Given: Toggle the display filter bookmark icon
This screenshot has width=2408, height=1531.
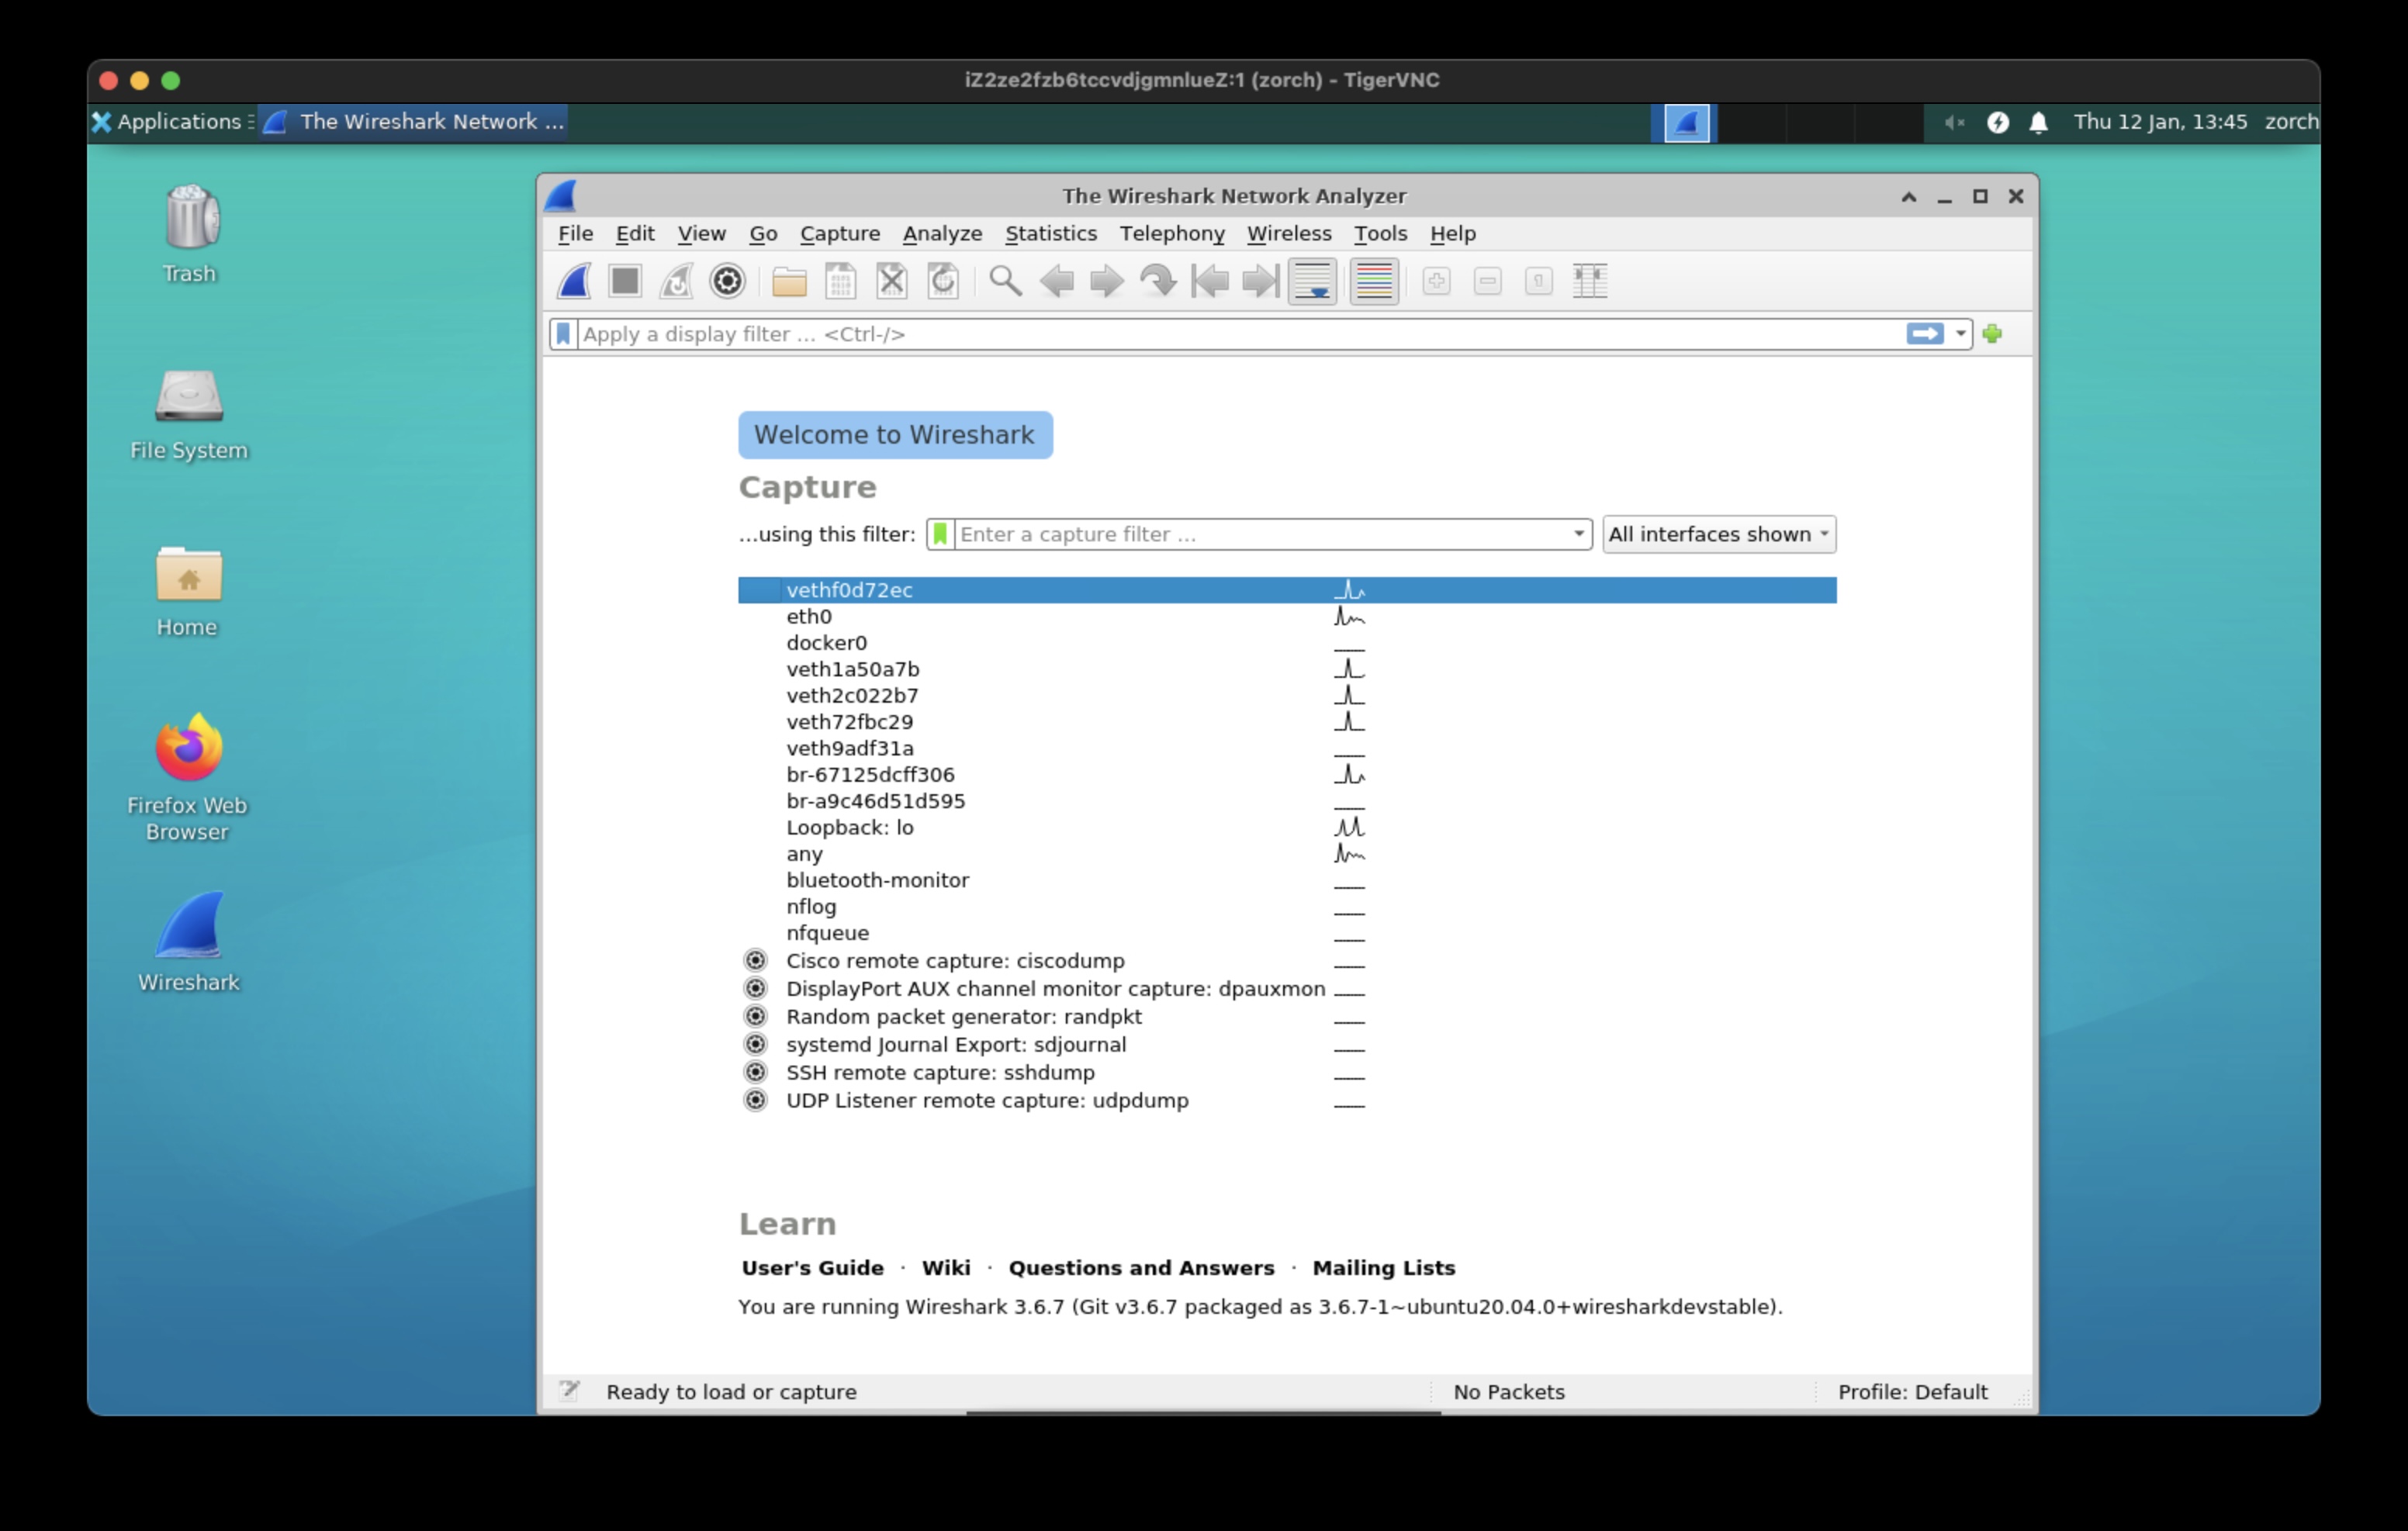Looking at the screenshot, I should 562,334.
